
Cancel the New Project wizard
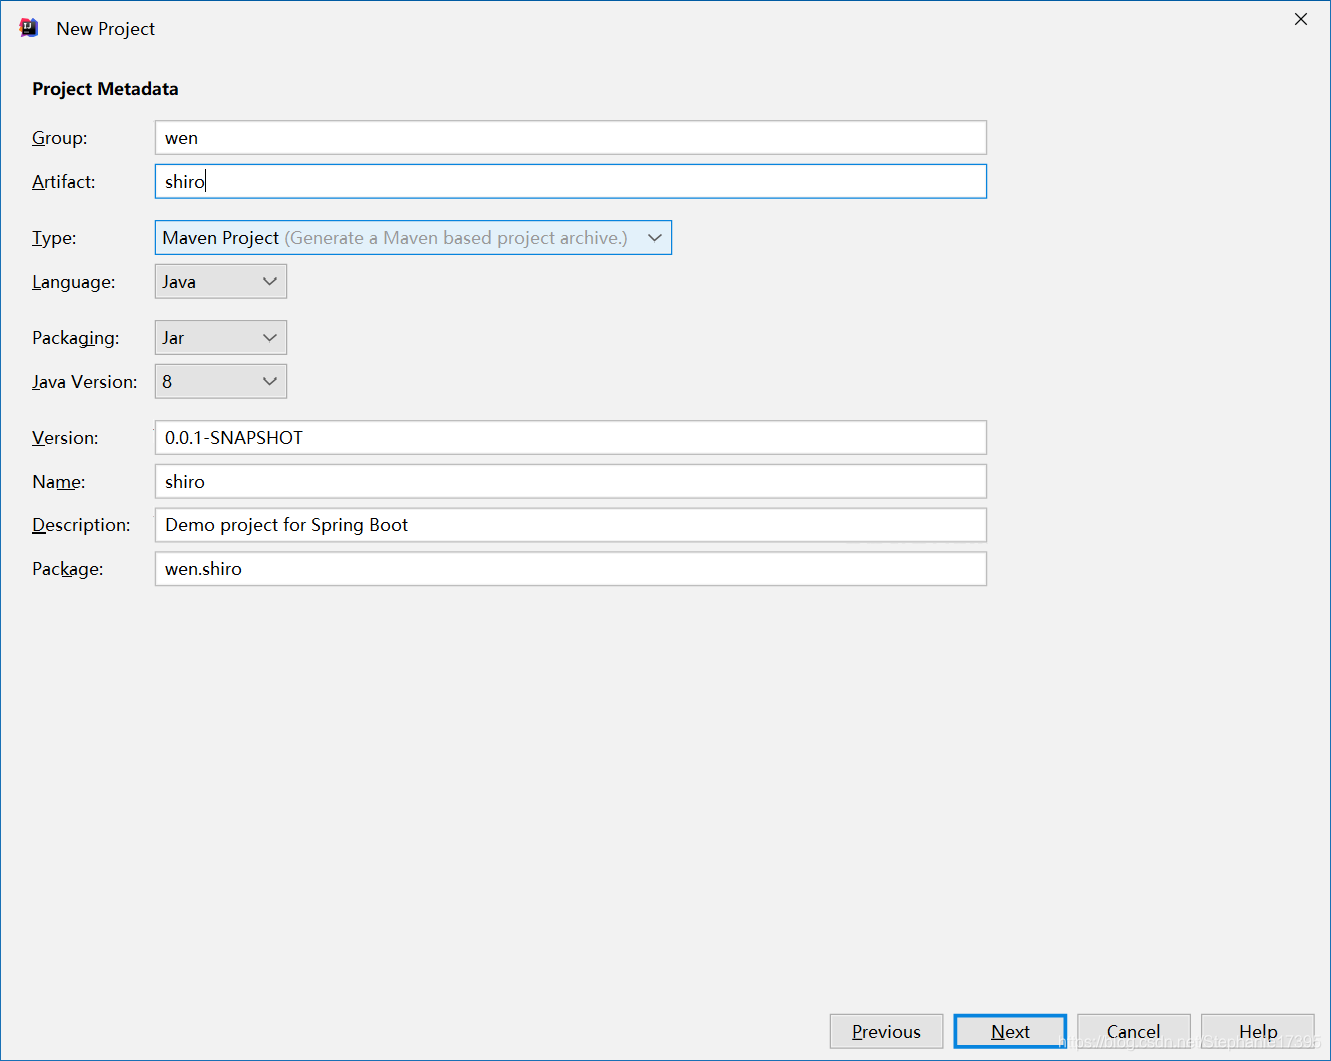[1134, 1031]
